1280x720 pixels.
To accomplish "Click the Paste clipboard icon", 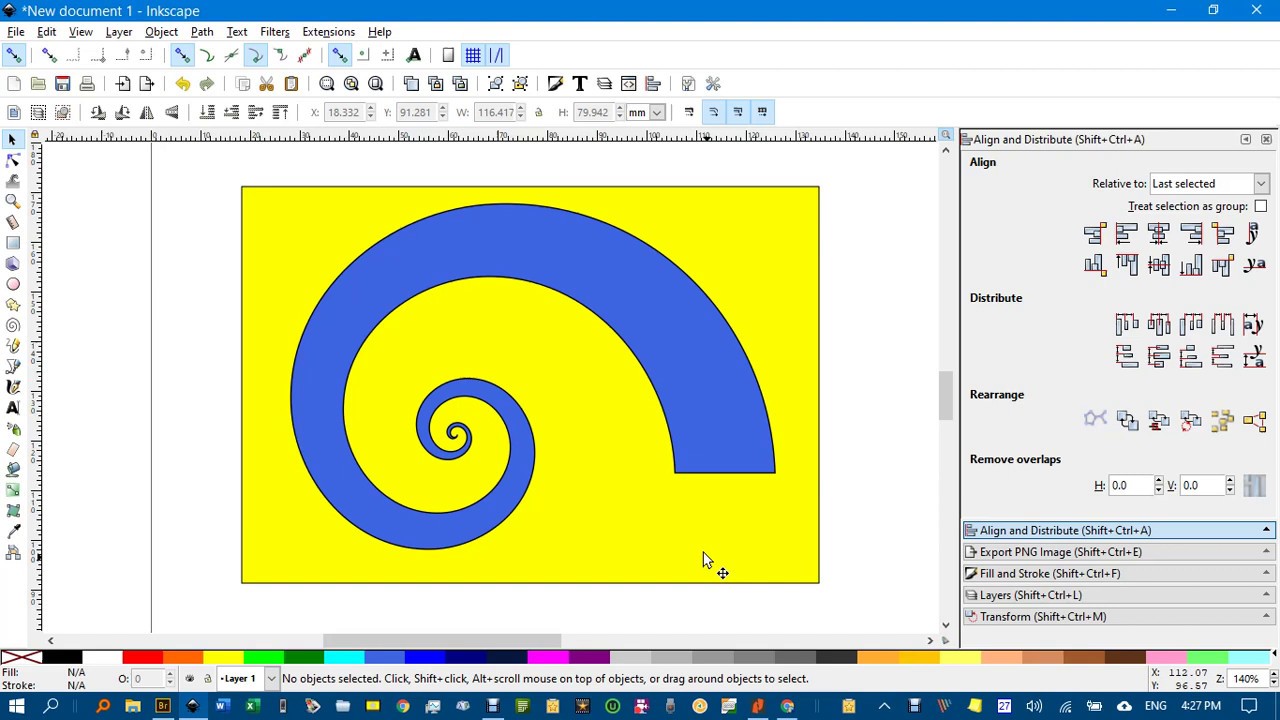I will coord(291,84).
